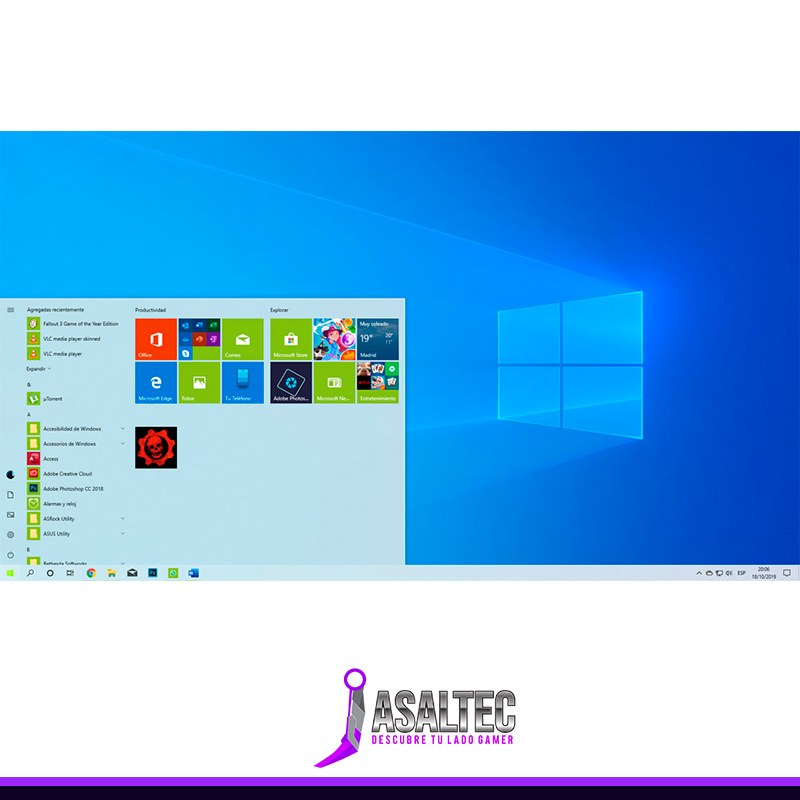Screen dimensions: 800x800
Task: Switch ESP input language indicator
Action: click(x=741, y=573)
